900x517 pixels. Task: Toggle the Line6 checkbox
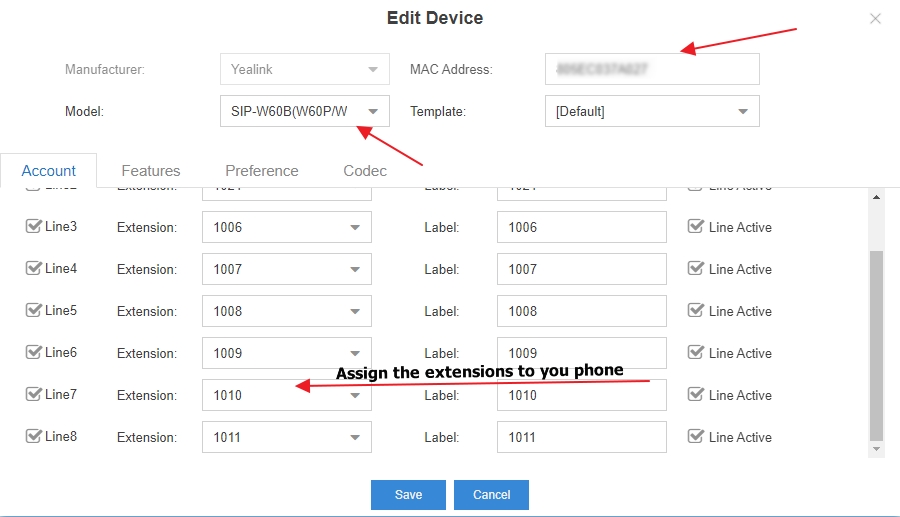[x=33, y=353]
